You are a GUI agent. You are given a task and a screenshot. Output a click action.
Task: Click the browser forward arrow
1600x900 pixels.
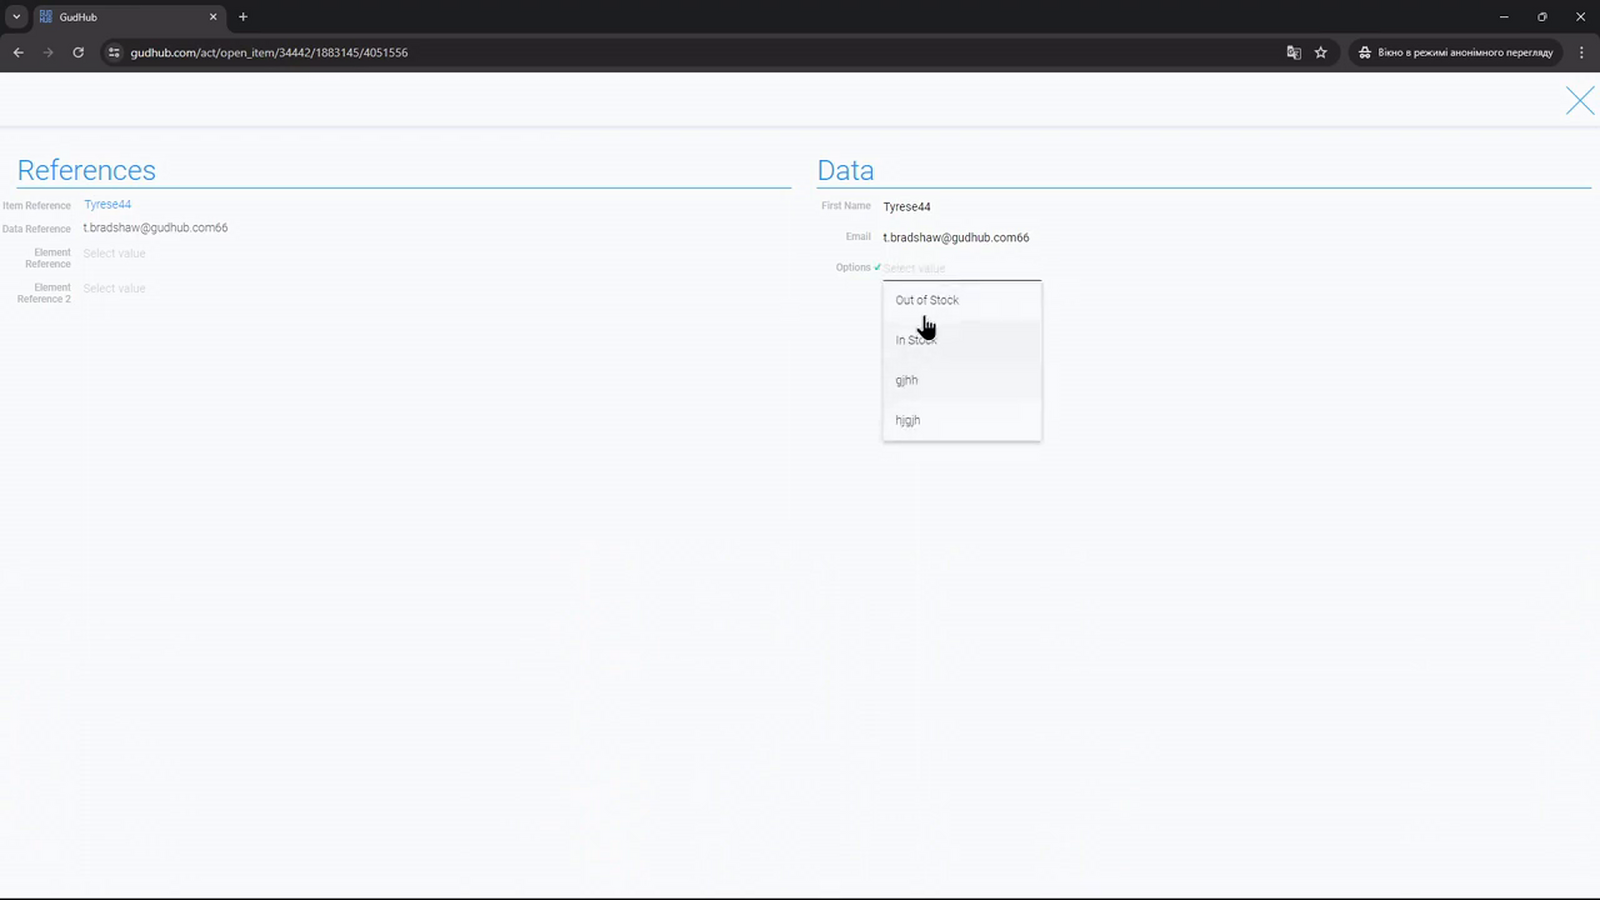[x=48, y=52]
